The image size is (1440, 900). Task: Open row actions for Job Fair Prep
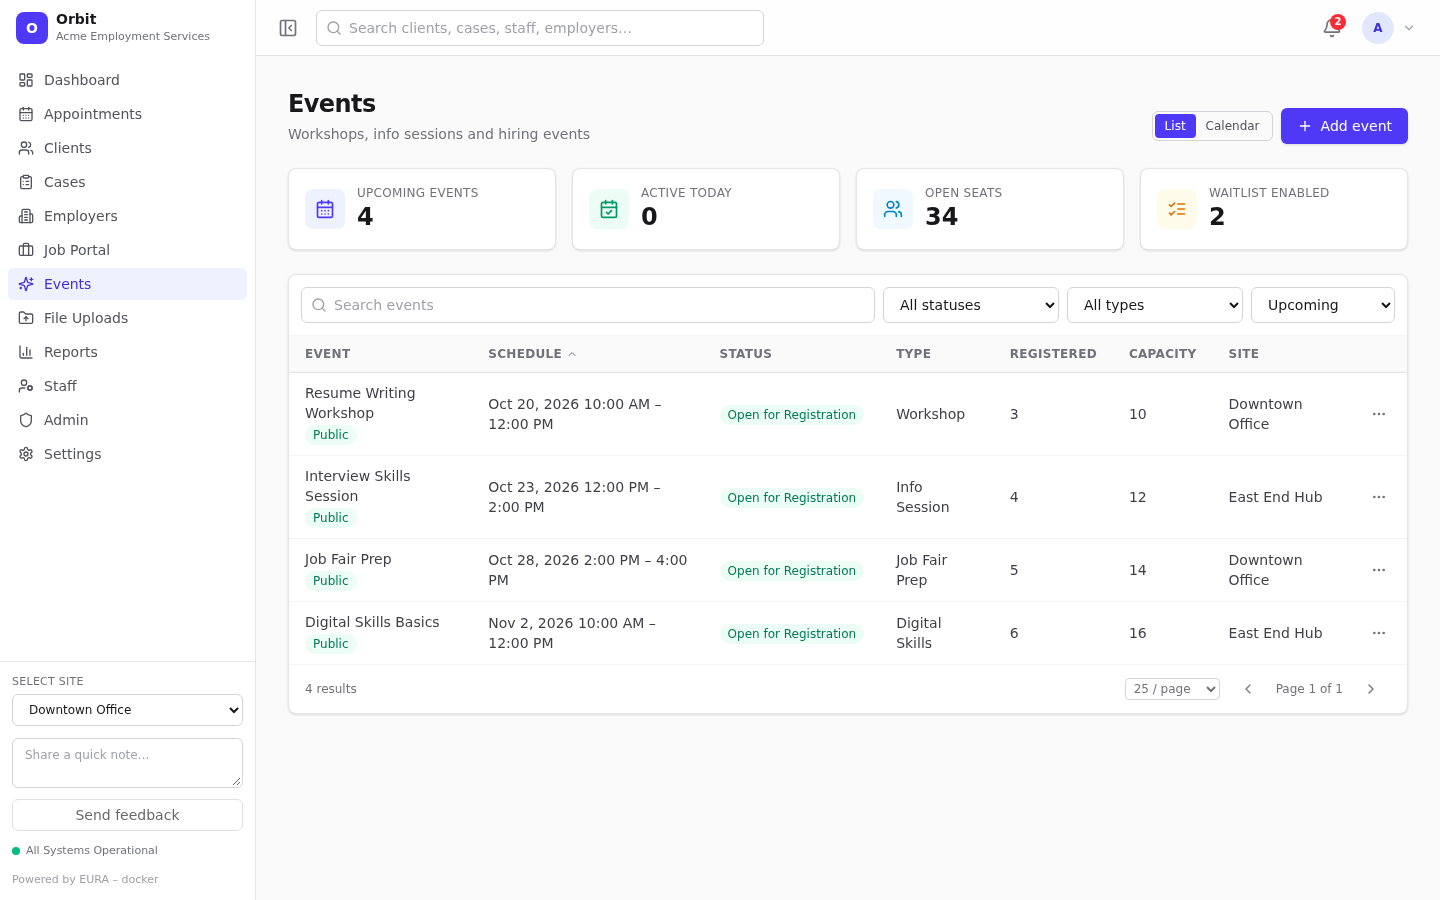pyautogui.click(x=1379, y=570)
